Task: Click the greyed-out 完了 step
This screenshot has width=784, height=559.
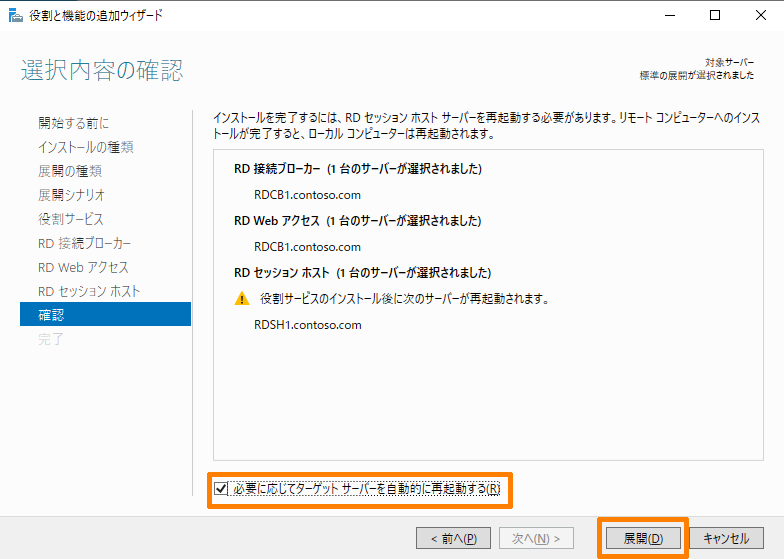Action: point(51,339)
